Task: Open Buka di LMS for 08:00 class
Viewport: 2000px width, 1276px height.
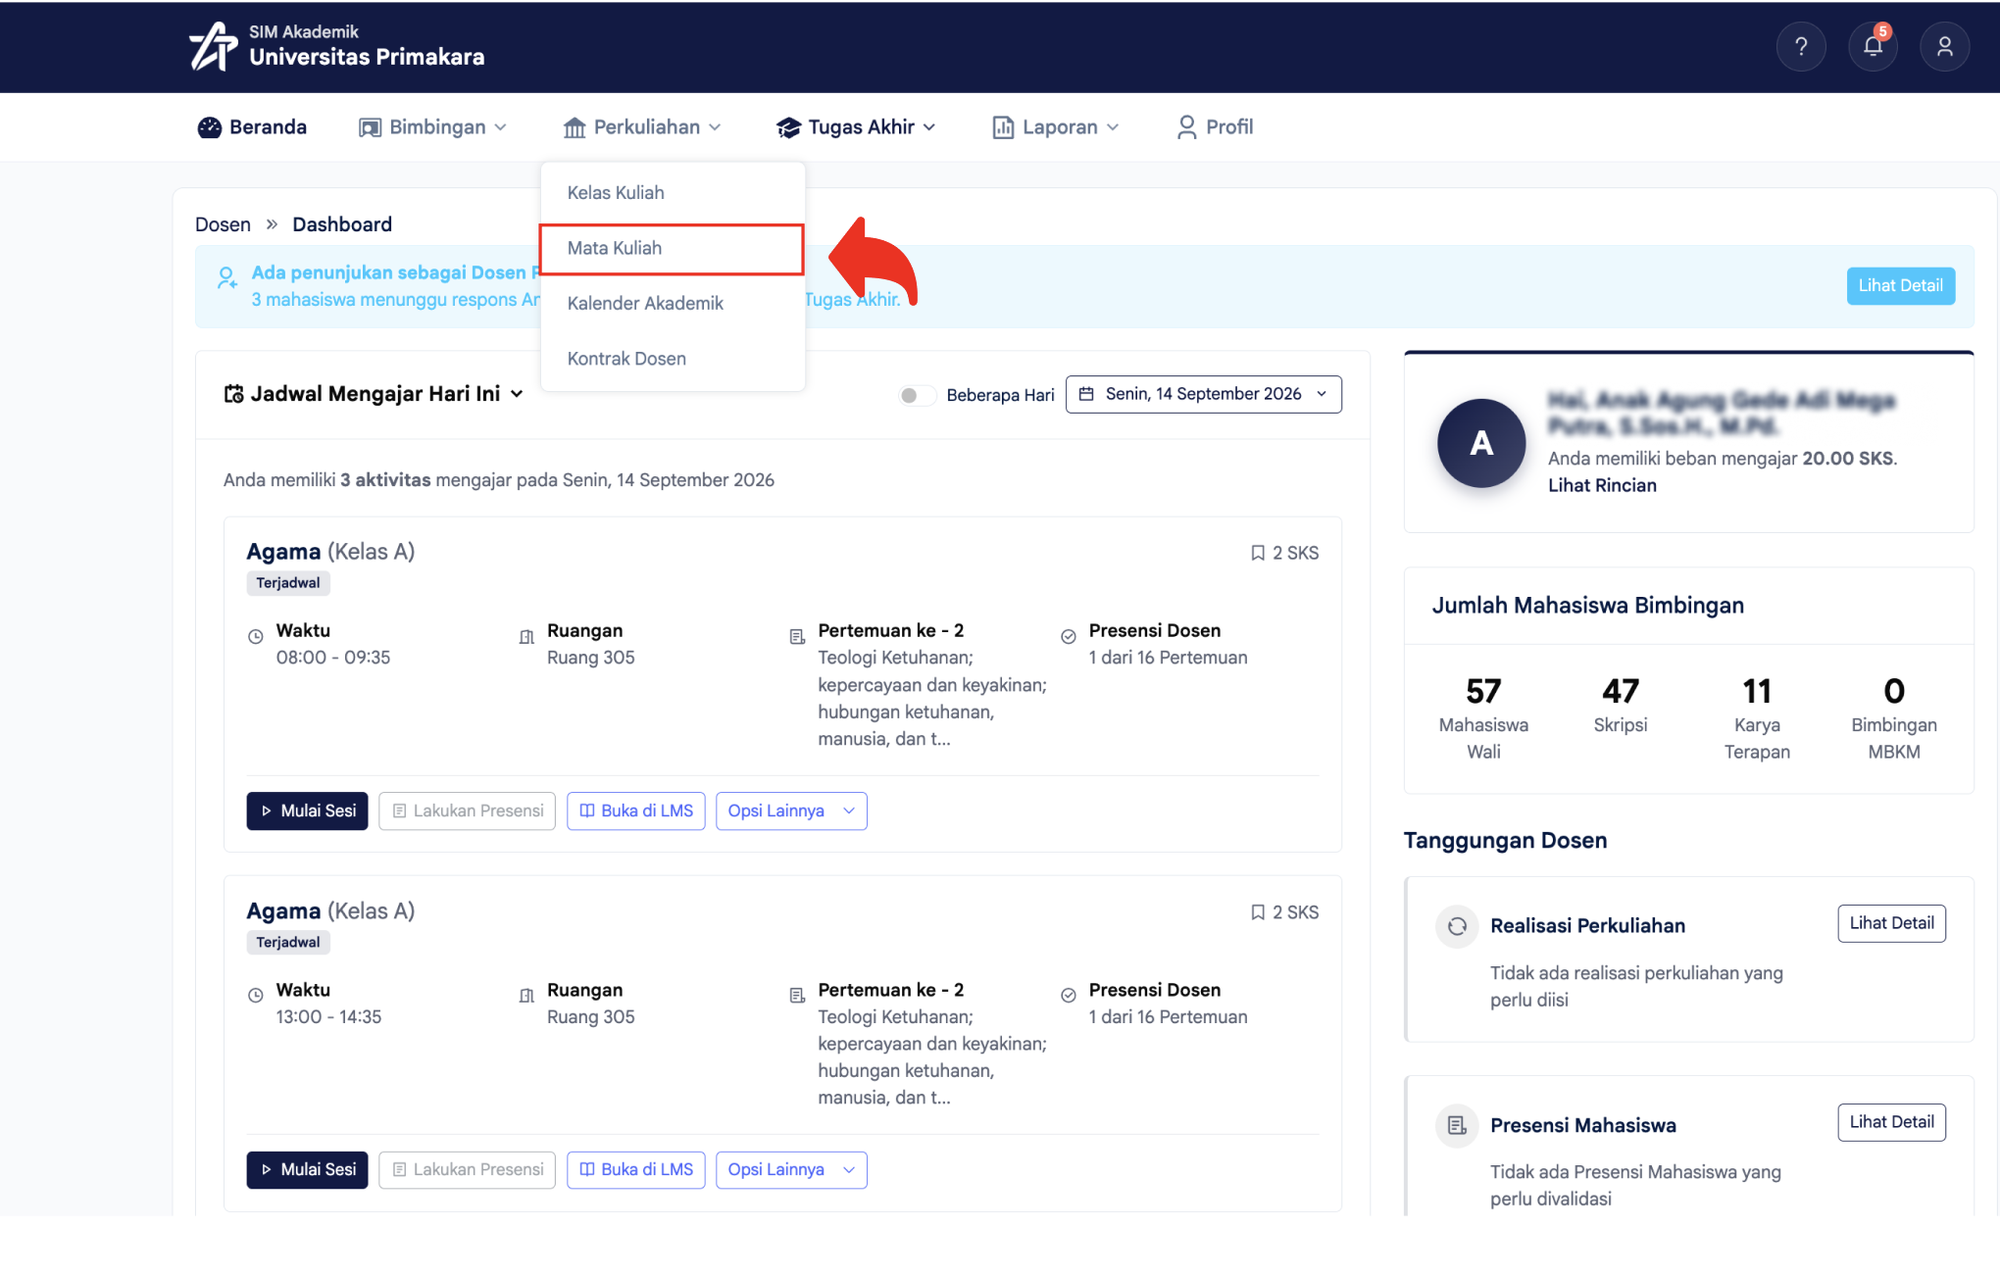Action: point(636,811)
